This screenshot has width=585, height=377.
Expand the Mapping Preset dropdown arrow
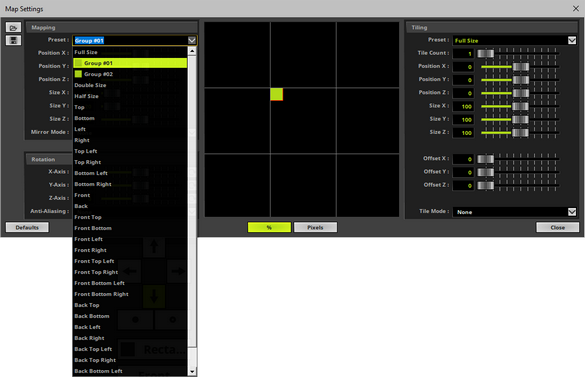point(192,40)
